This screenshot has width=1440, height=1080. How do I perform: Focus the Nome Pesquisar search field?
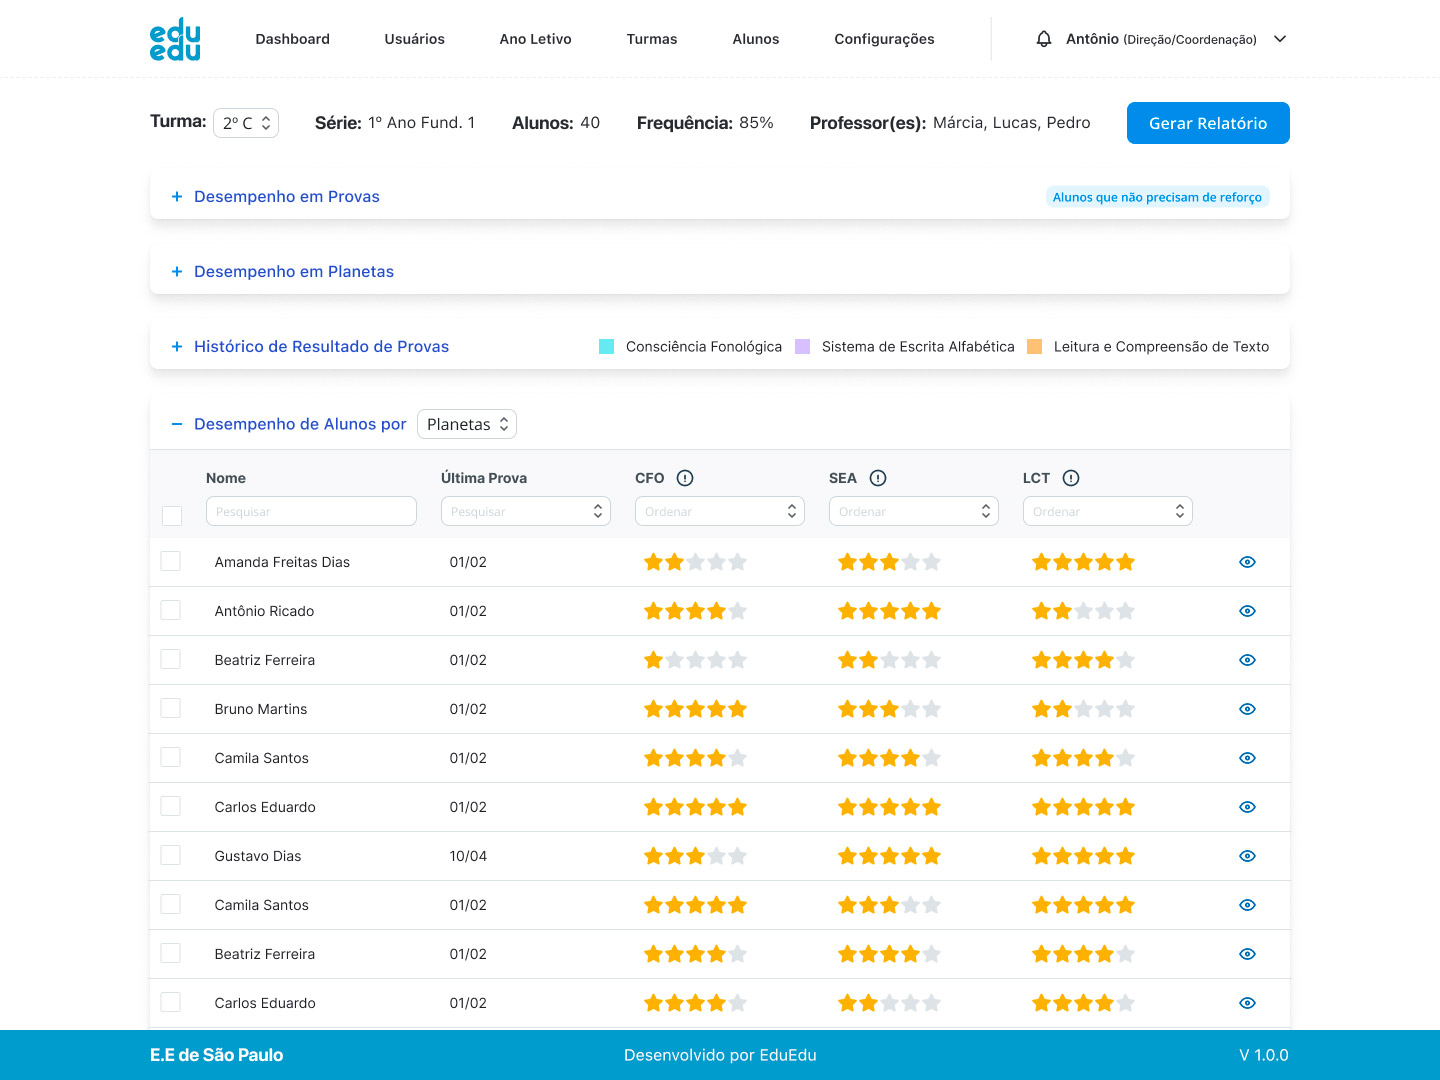311,511
